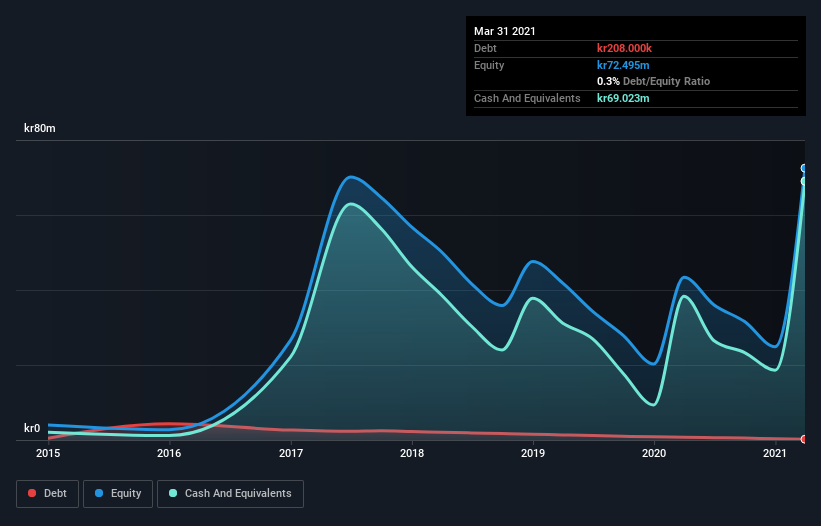Click the kr72.495m equity value
Image resolution: width=821 pixels, height=526 pixels.
[623, 65]
